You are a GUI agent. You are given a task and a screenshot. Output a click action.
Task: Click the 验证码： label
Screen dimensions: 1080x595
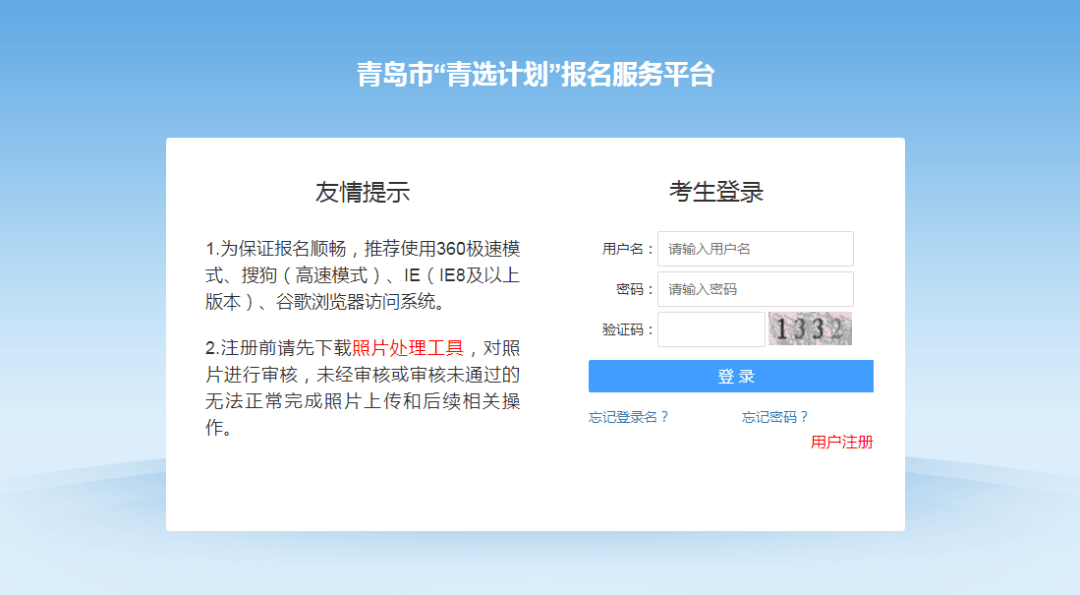pyautogui.click(x=627, y=329)
